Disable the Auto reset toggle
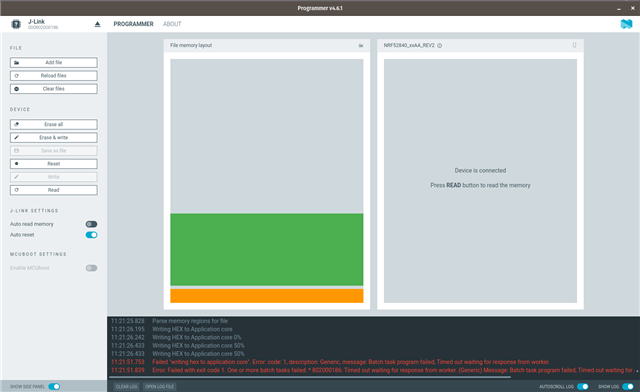 pos(91,235)
